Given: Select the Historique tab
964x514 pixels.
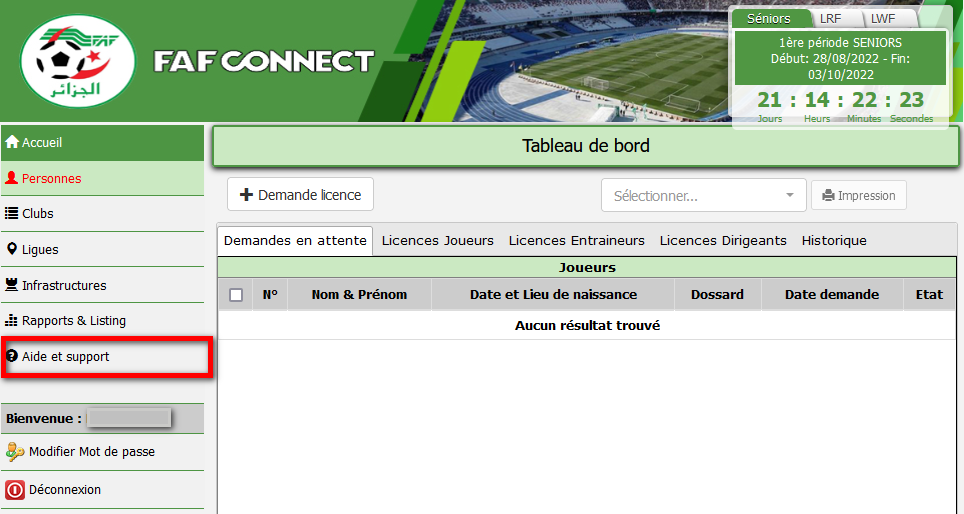Looking at the screenshot, I should point(833,241).
